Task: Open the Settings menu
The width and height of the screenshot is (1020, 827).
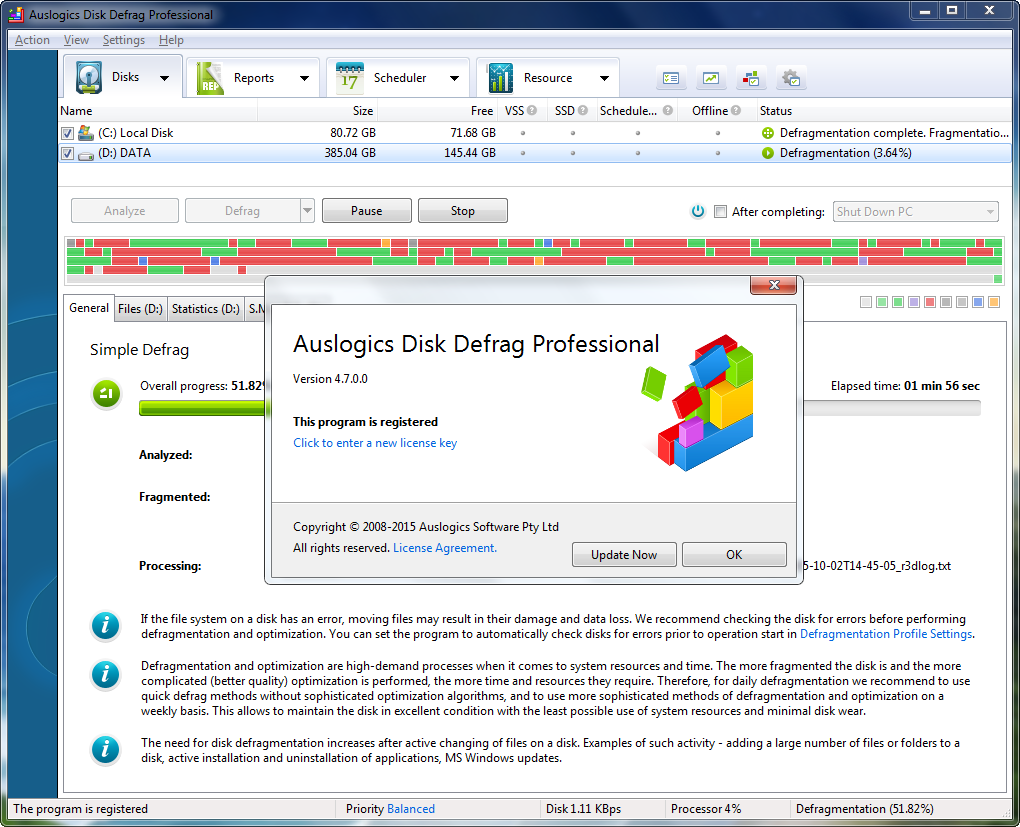Action: coord(124,40)
